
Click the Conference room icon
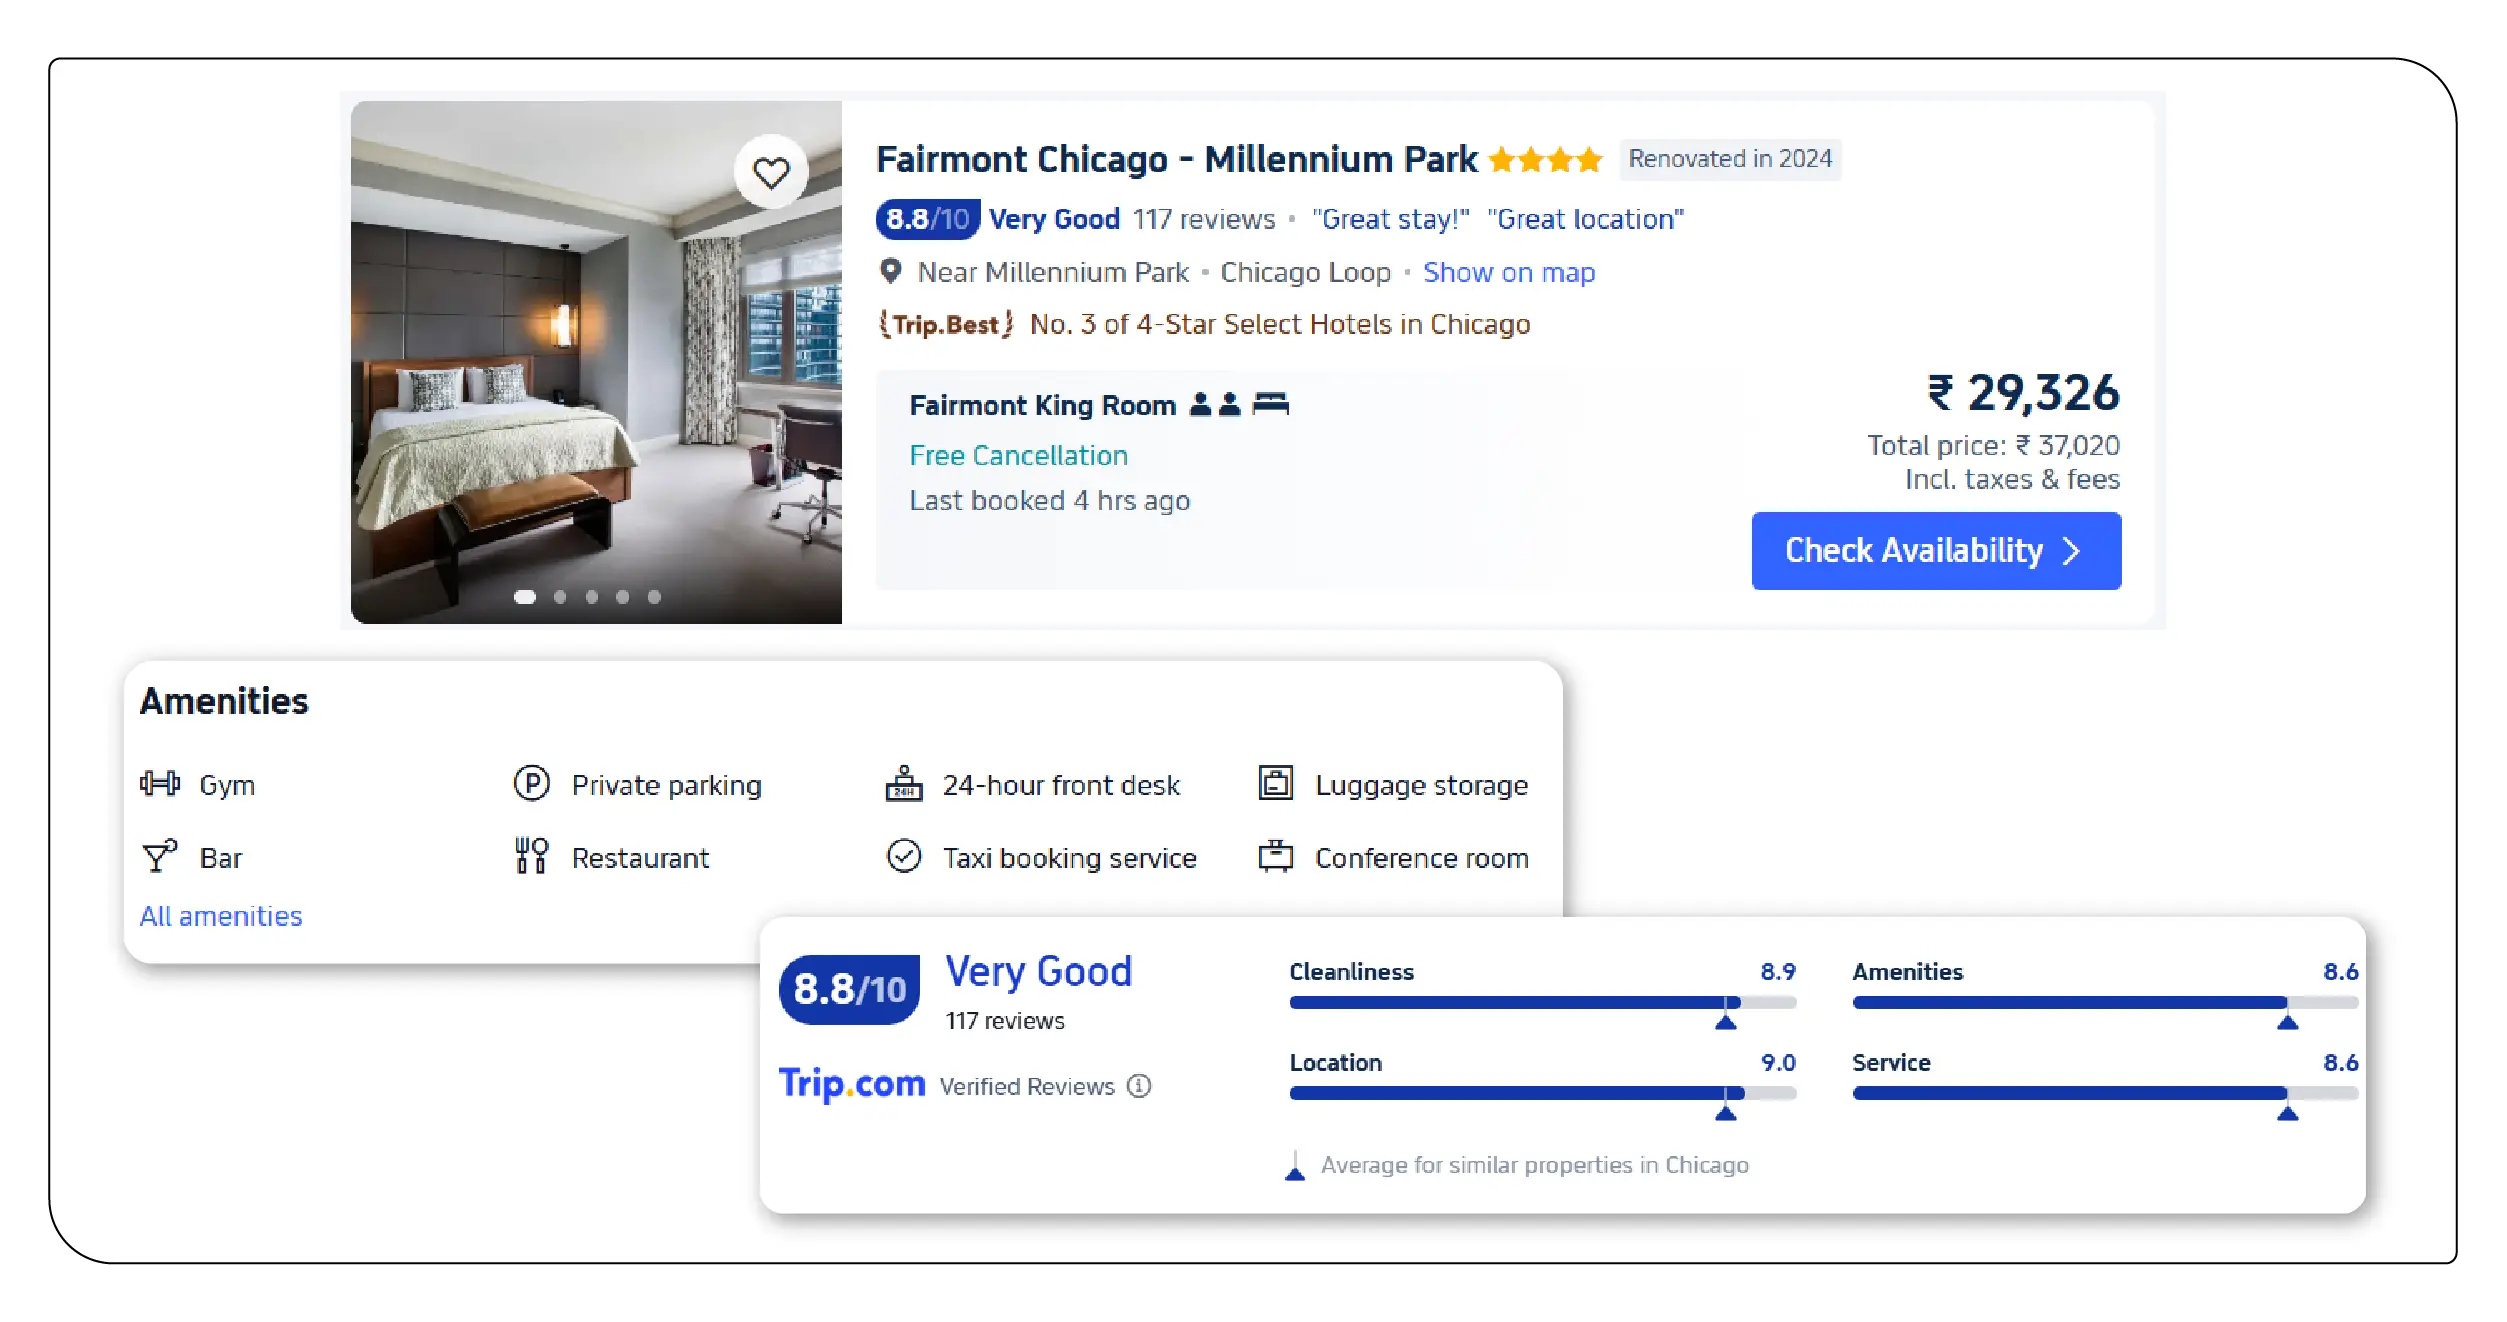1275,856
